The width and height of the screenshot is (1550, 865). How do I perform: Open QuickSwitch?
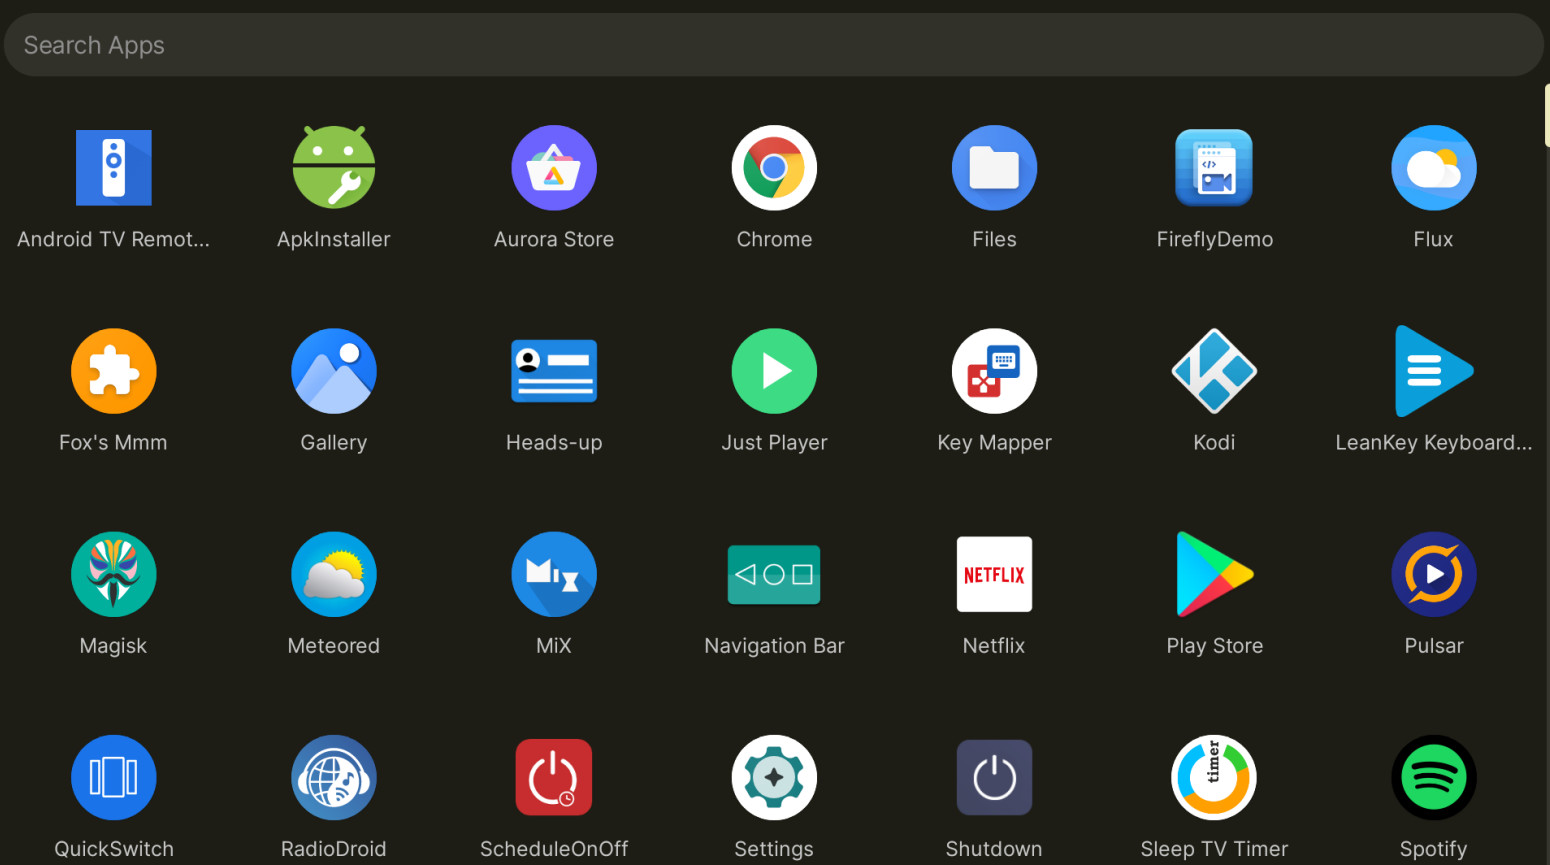click(x=114, y=777)
